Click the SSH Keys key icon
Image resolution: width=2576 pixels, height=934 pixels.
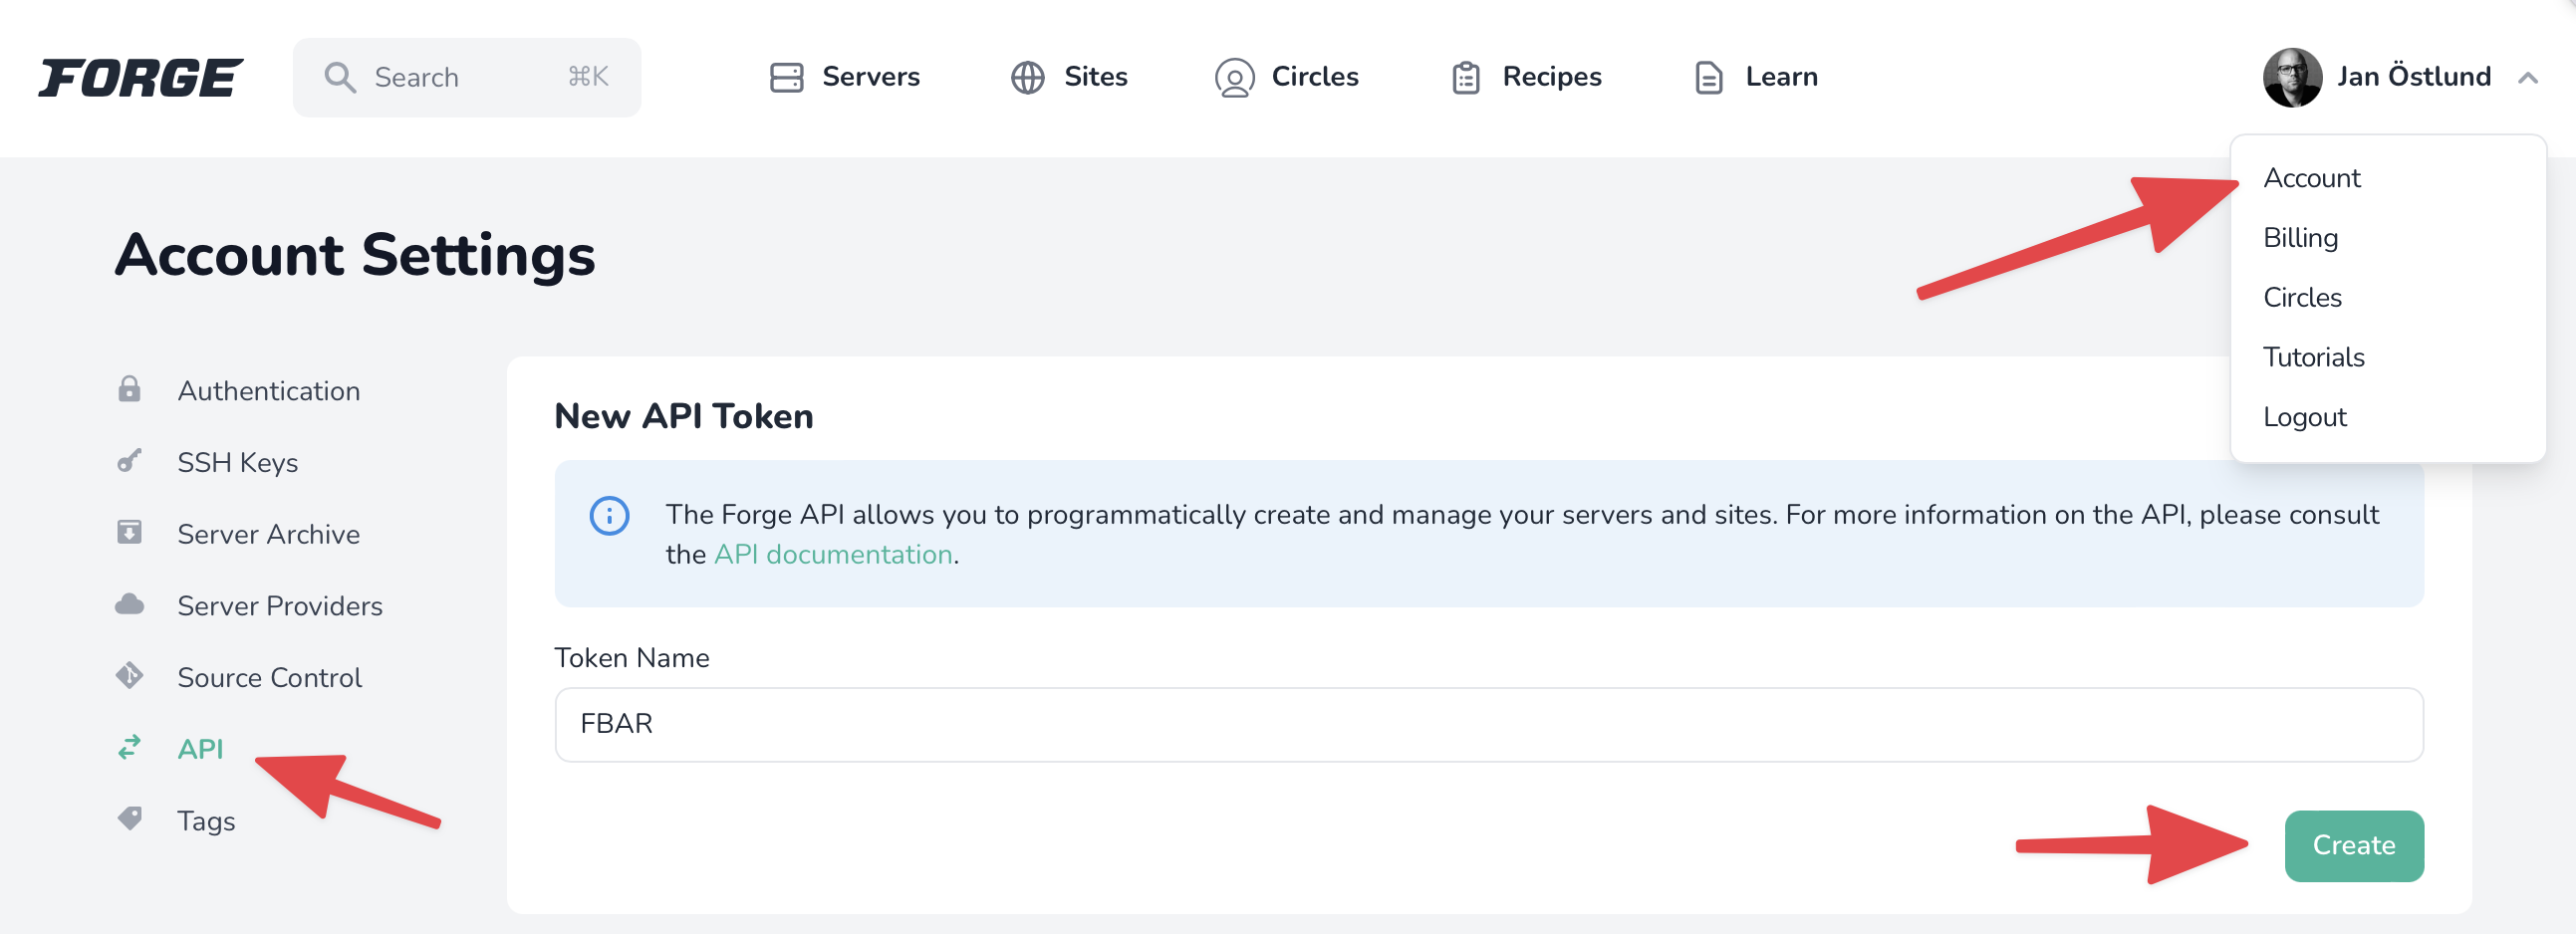coord(129,460)
